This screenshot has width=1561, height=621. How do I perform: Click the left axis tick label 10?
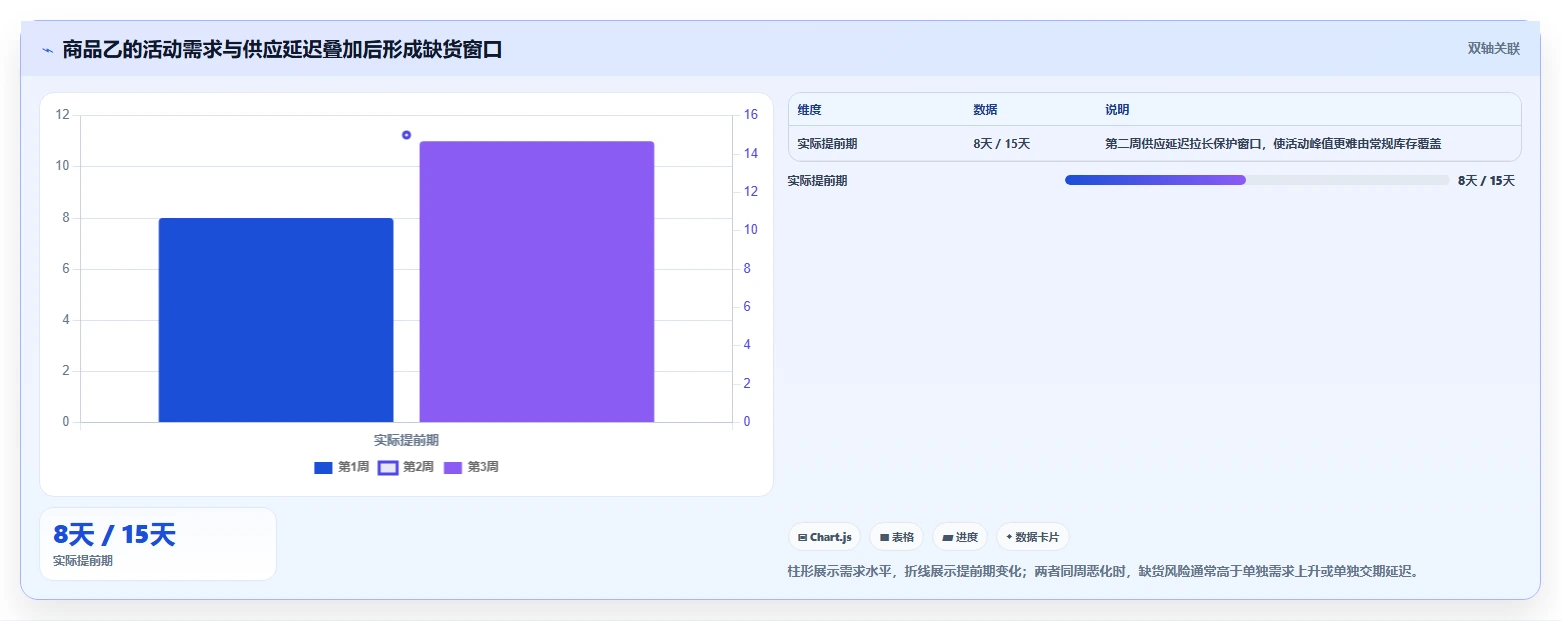point(63,166)
